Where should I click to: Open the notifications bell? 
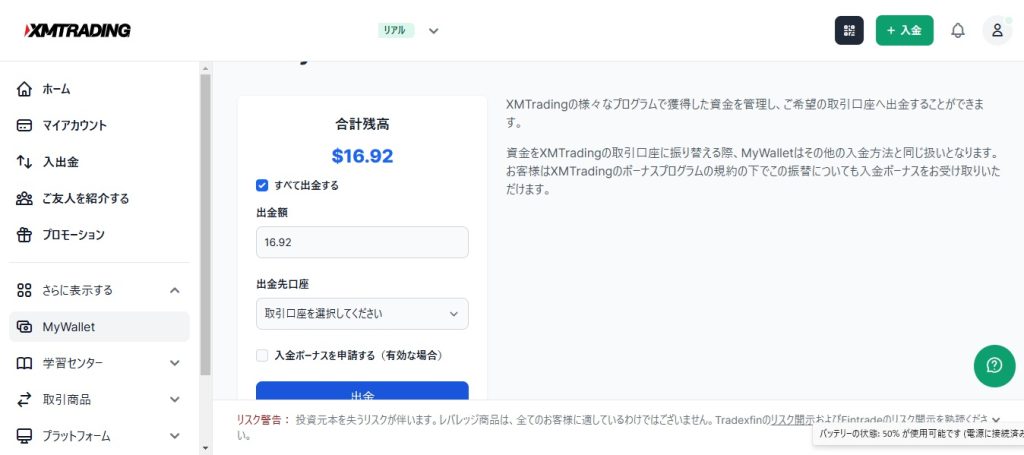click(957, 30)
